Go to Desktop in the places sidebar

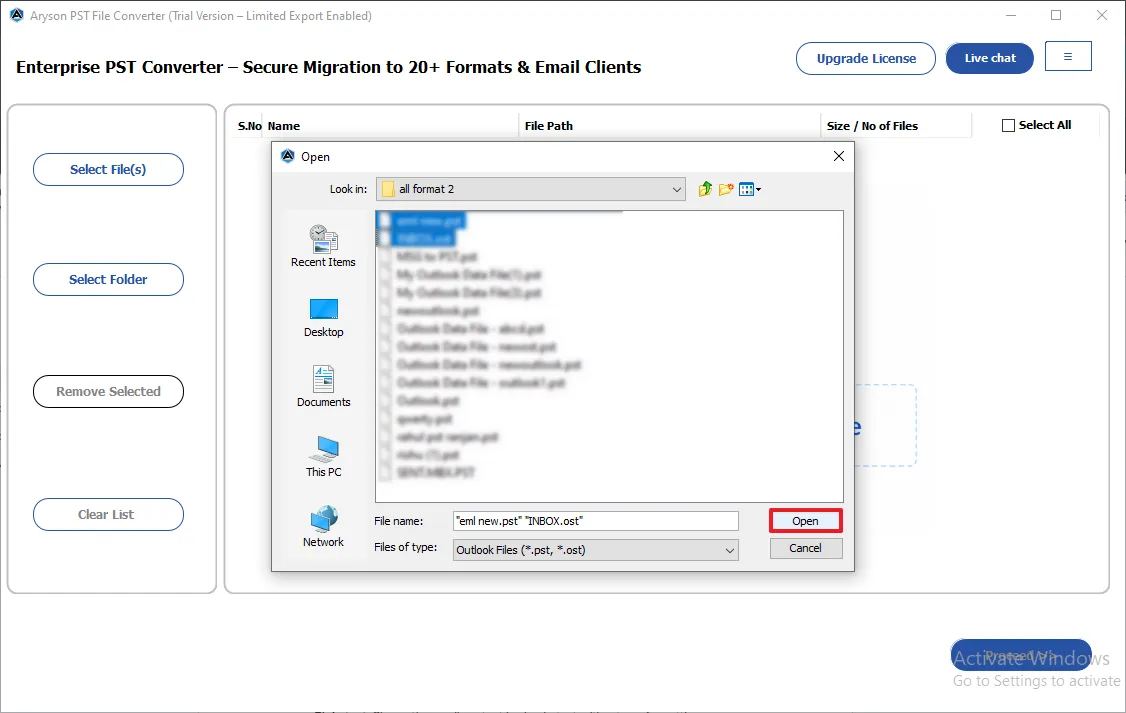(x=323, y=317)
